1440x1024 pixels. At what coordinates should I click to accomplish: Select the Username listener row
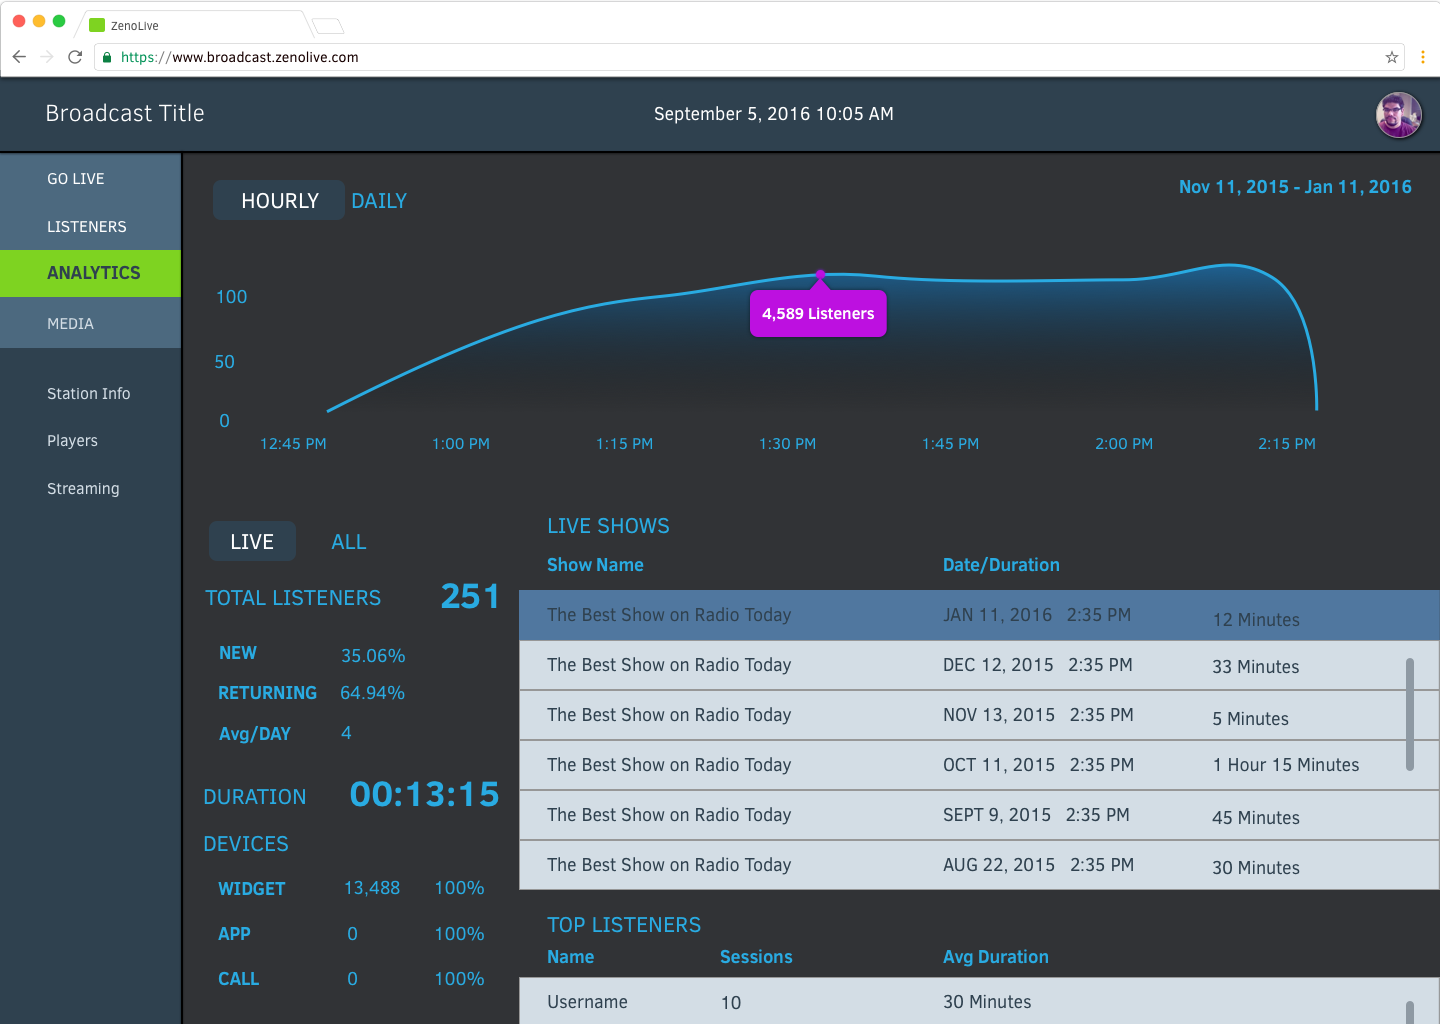(979, 1001)
